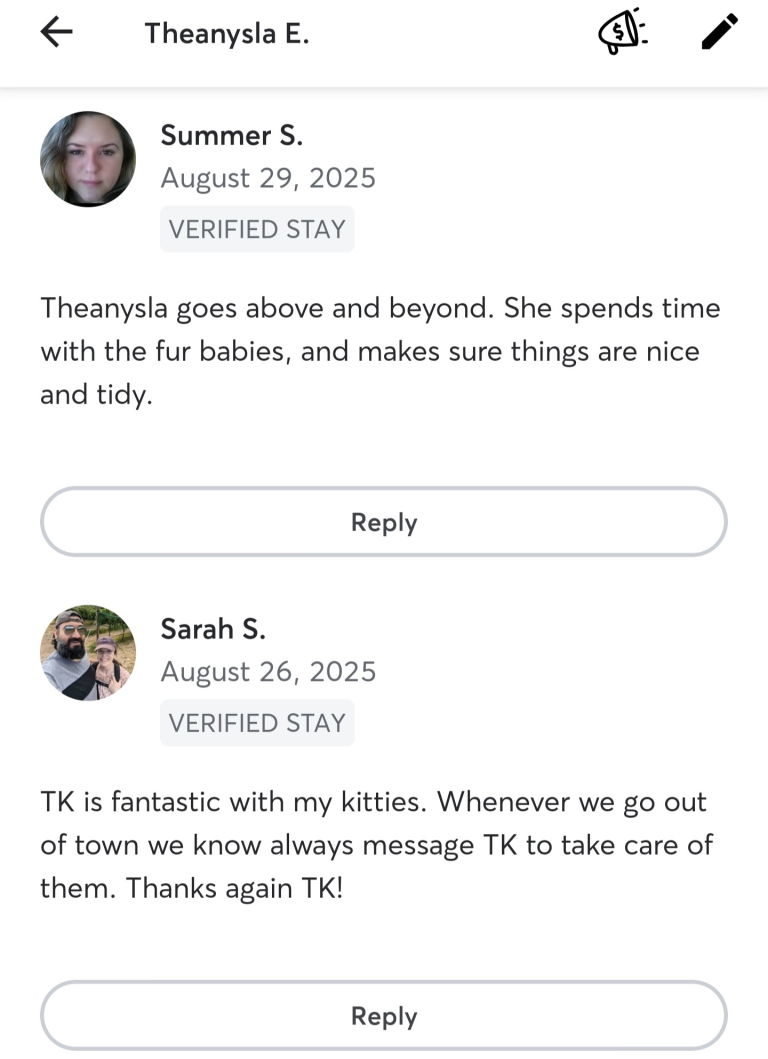This screenshot has width=768, height=1059.
Task: Tap the Verified Stay badge under Summer S.
Action: [257, 229]
